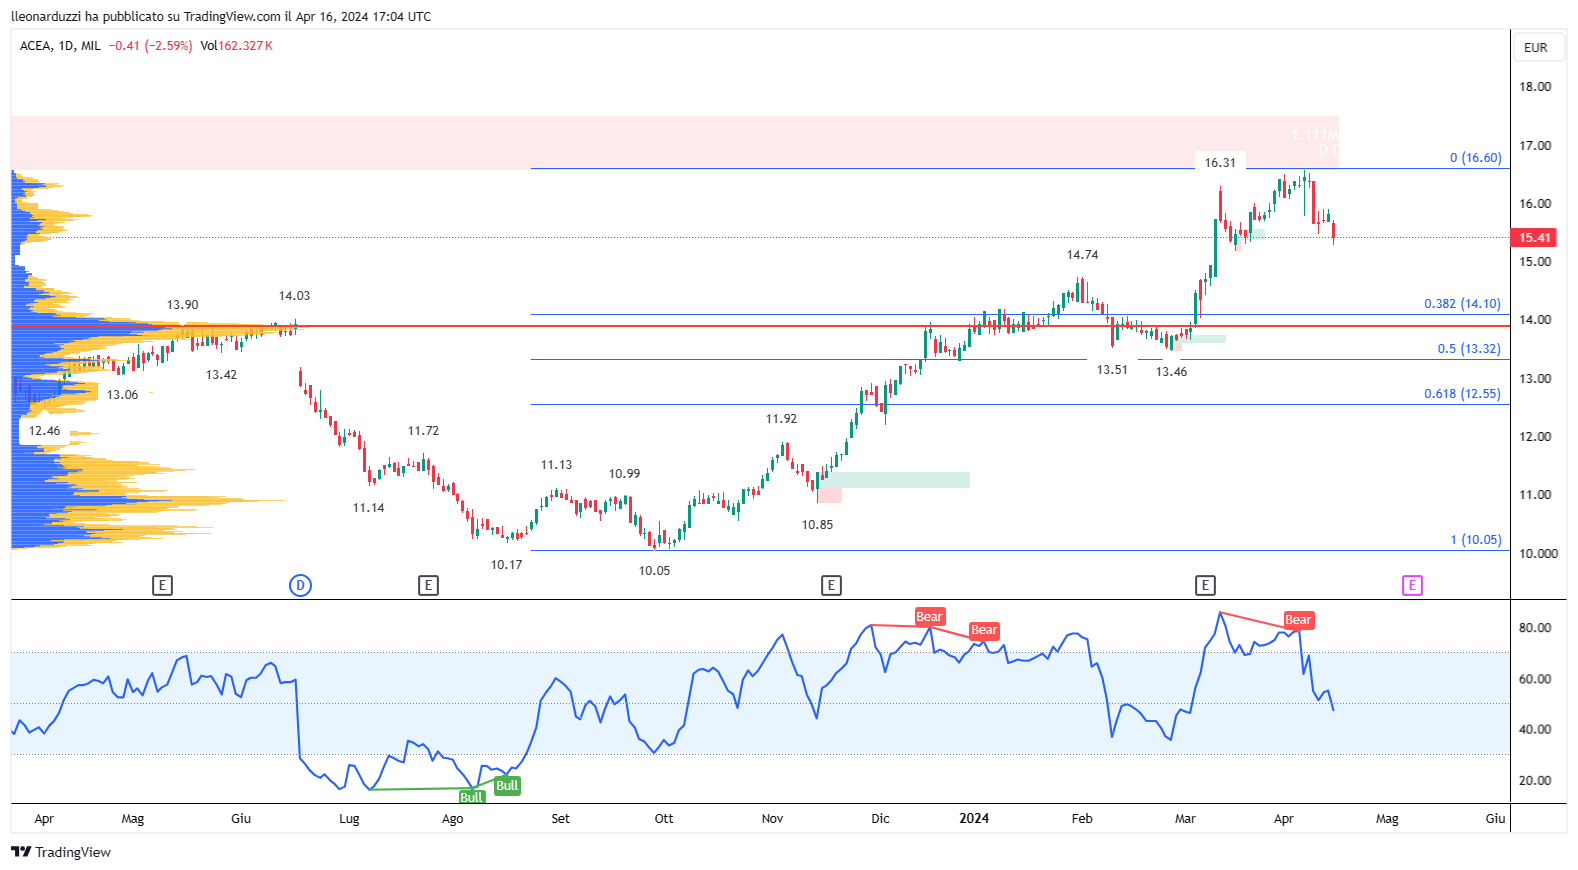Click the 13.46 pivot low label

coord(1171,372)
